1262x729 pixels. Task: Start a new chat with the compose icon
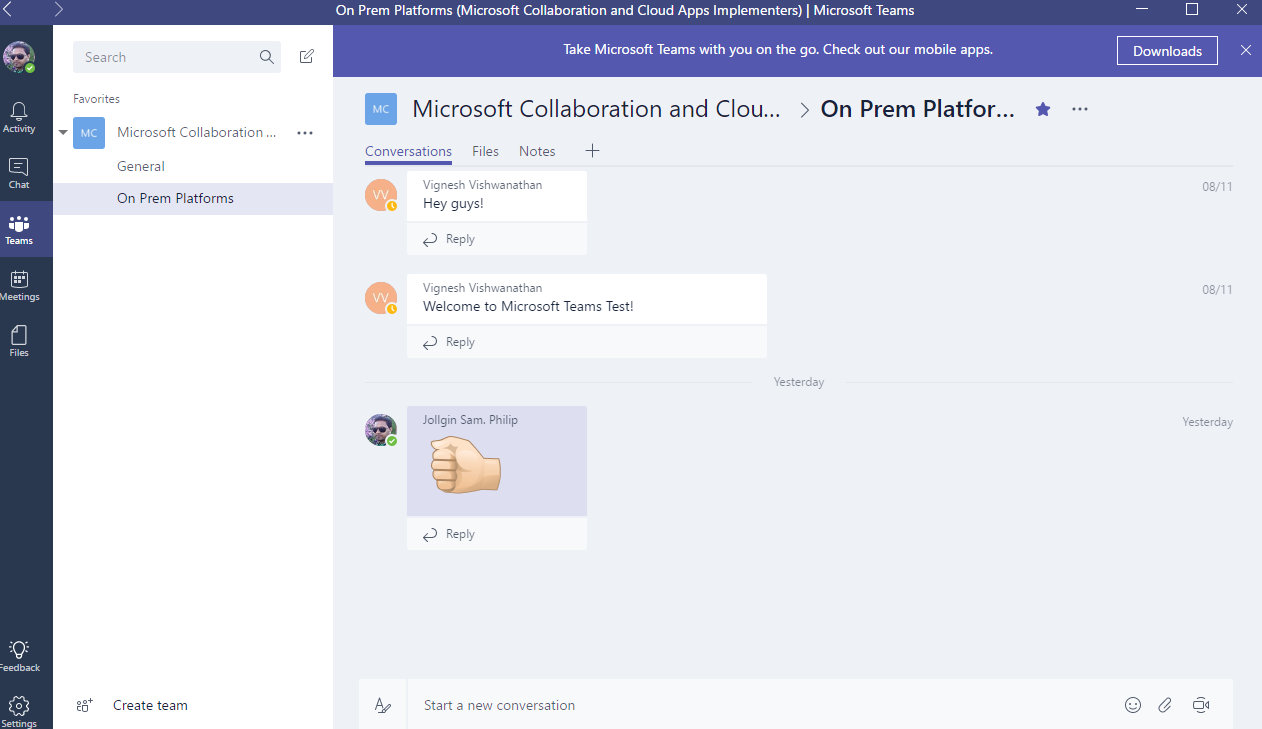307,56
